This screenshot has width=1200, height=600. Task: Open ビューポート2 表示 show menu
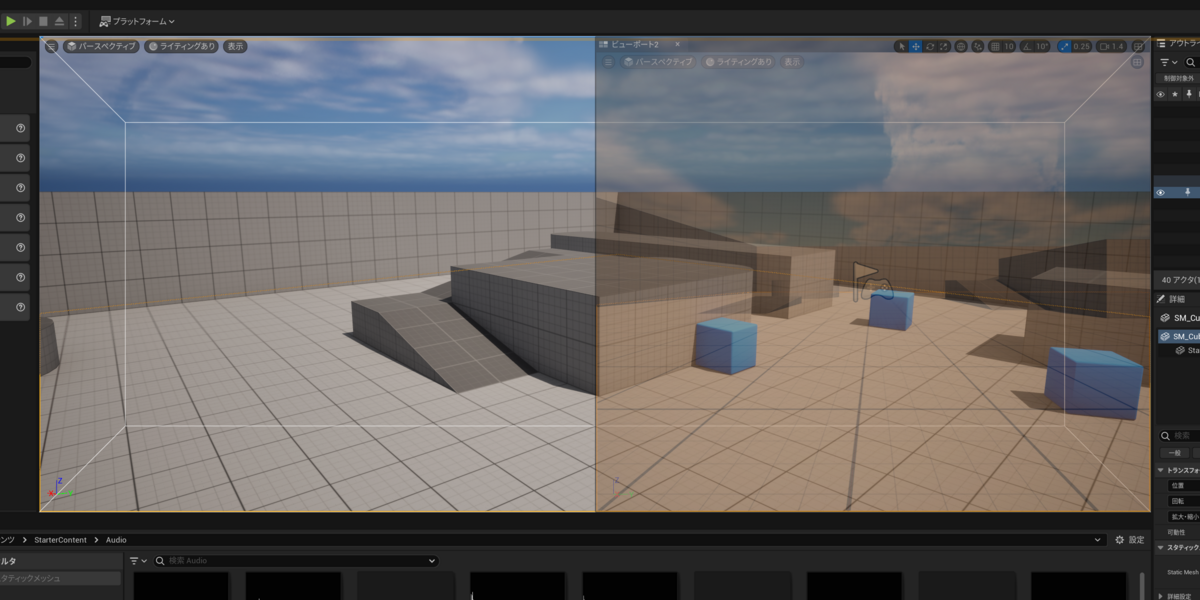(x=792, y=62)
